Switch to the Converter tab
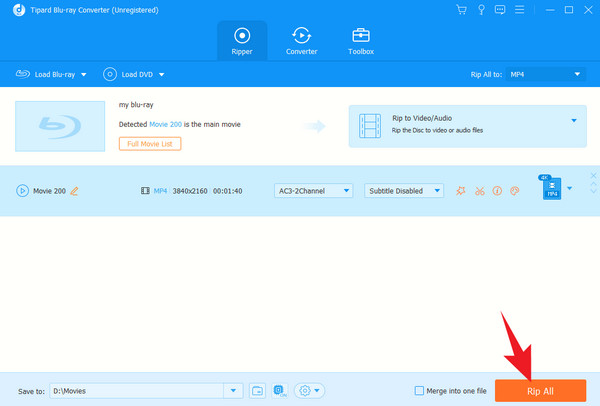 pyautogui.click(x=302, y=41)
